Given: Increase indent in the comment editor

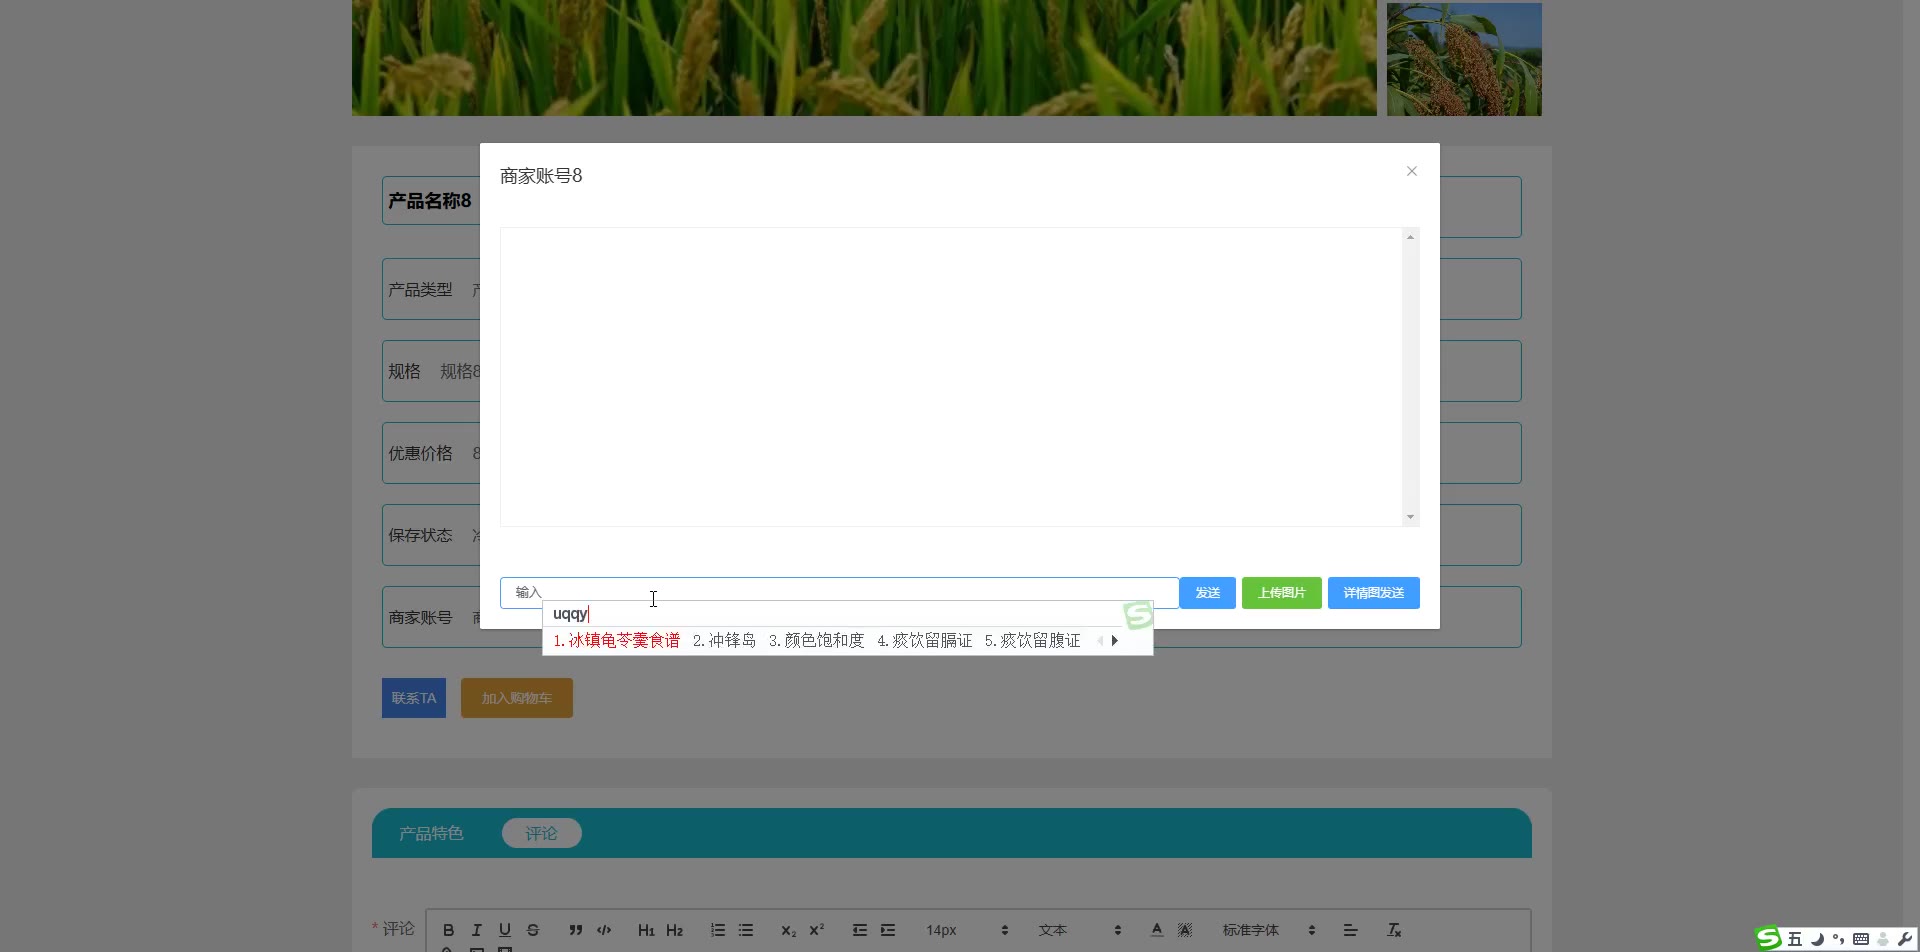Looking at the screenshot, I should 888,930.
